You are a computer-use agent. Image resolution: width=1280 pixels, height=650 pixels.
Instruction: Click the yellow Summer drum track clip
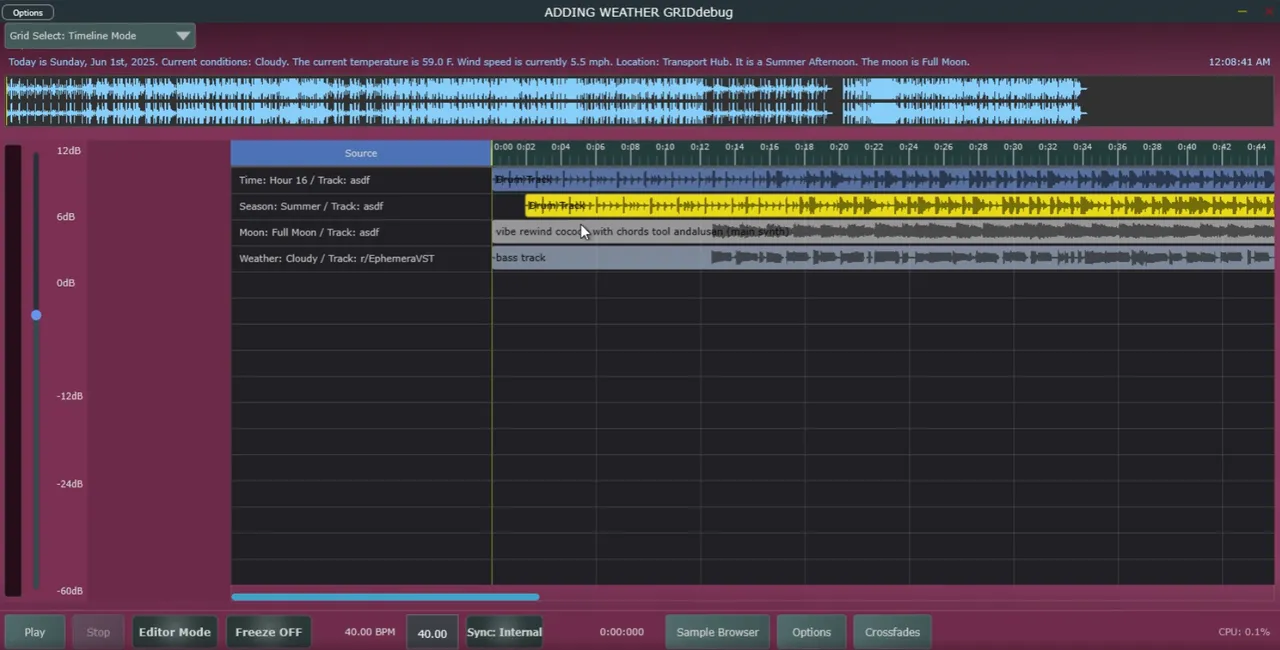tap(900, 206)
